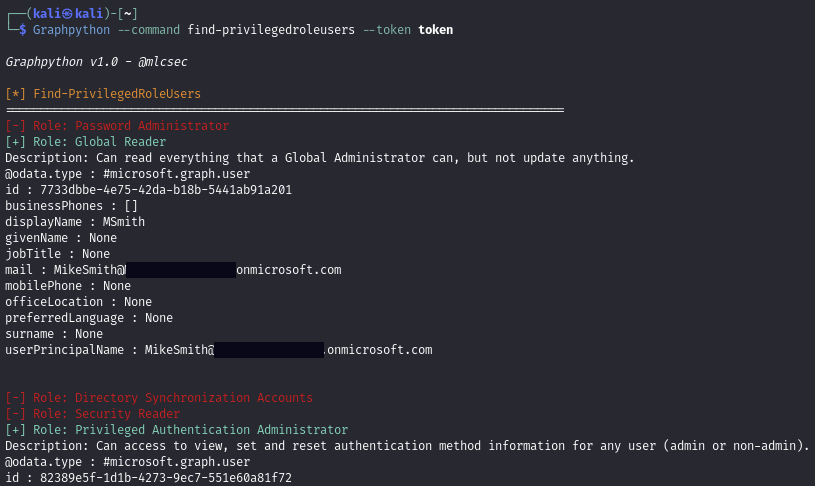Click the [*] Find-PrivilegedRoleUsers header

(103, 94)
